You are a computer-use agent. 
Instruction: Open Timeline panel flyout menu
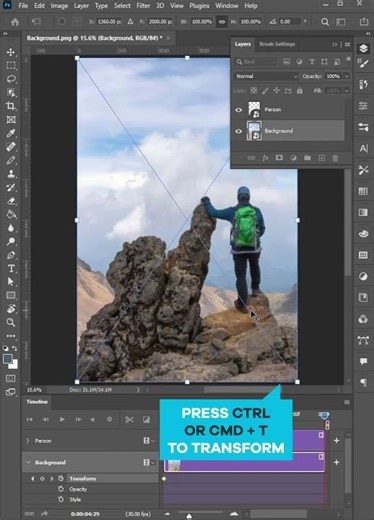[347, 402]
